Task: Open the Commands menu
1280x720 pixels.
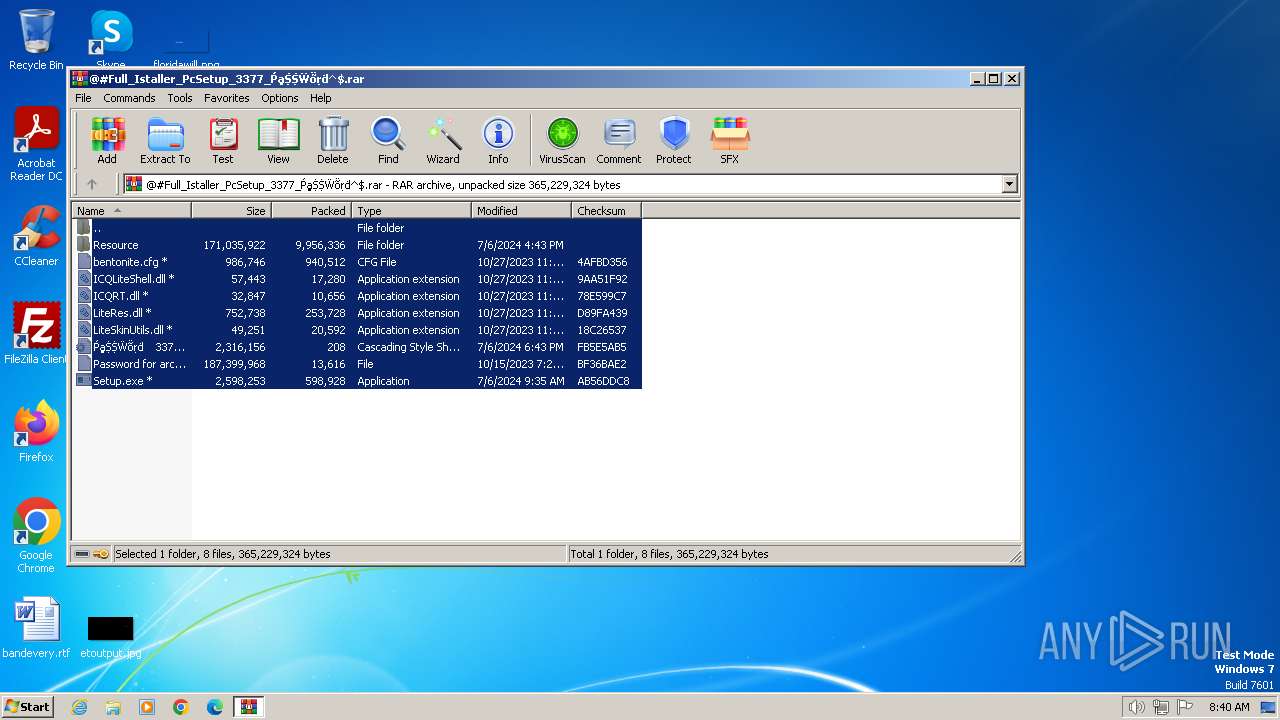Action: (x=129, y=98)
